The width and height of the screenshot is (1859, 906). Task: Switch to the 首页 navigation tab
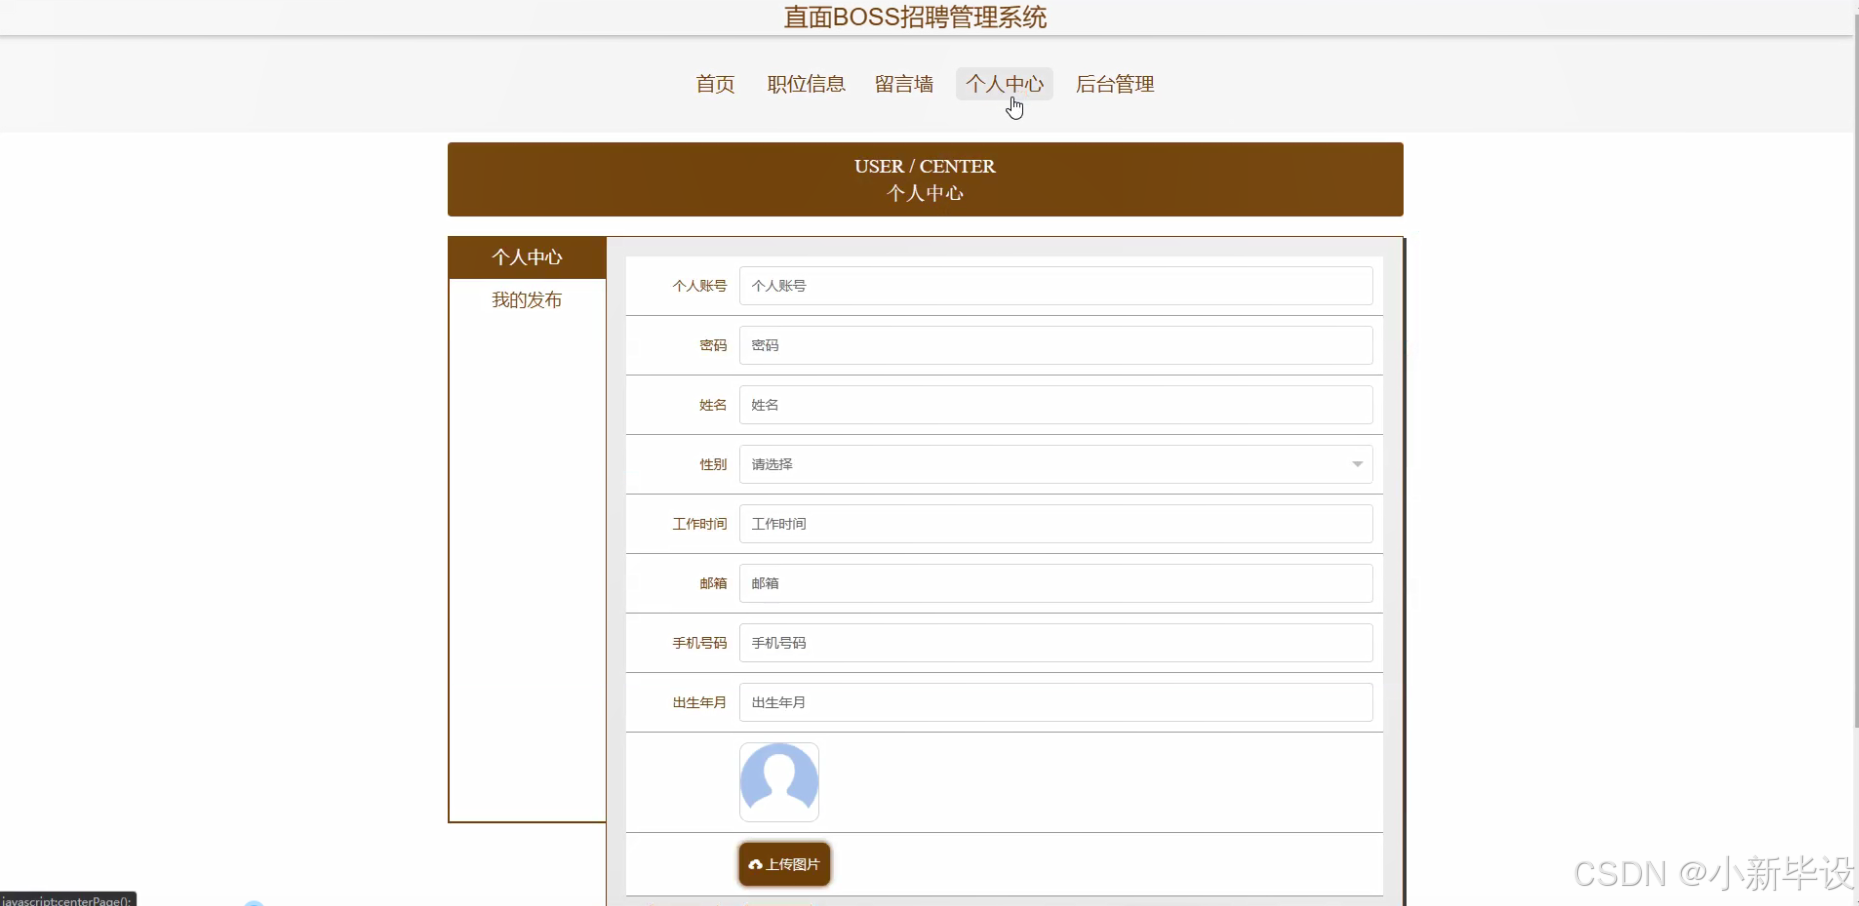tap(714, 84)
